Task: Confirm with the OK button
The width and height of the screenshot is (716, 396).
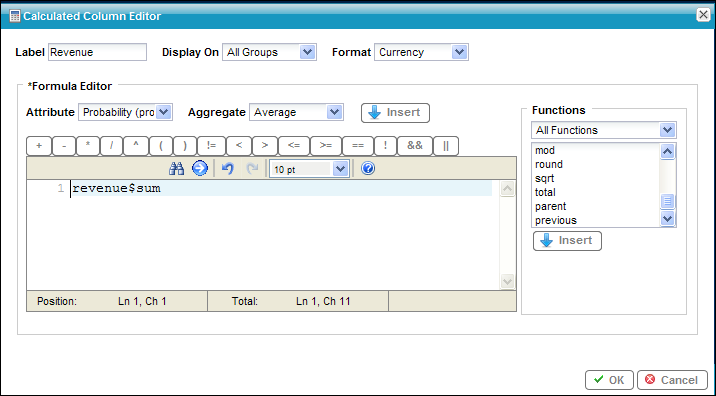Action: coord(609,380)
